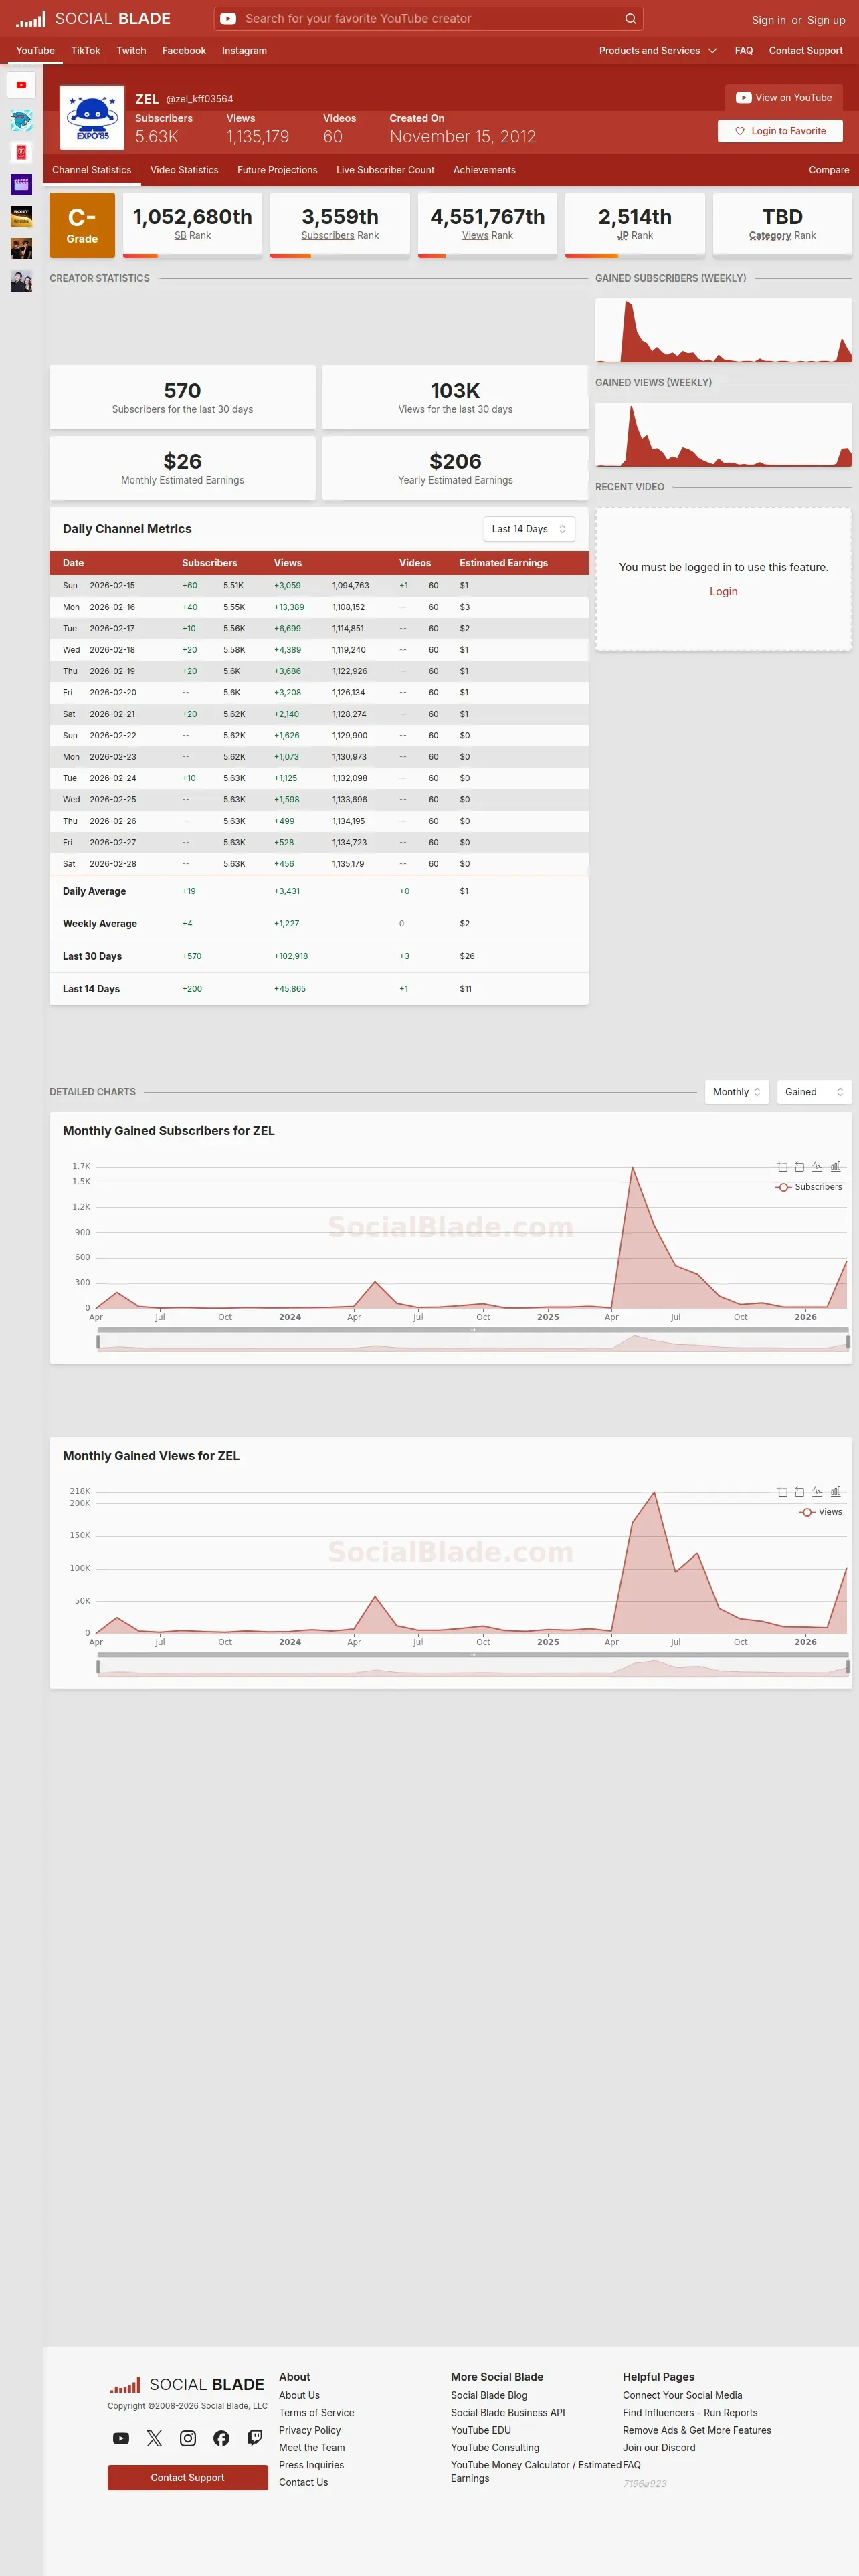
Task: Click the 2026-02-16 date cell
Action: coord(112,607)
